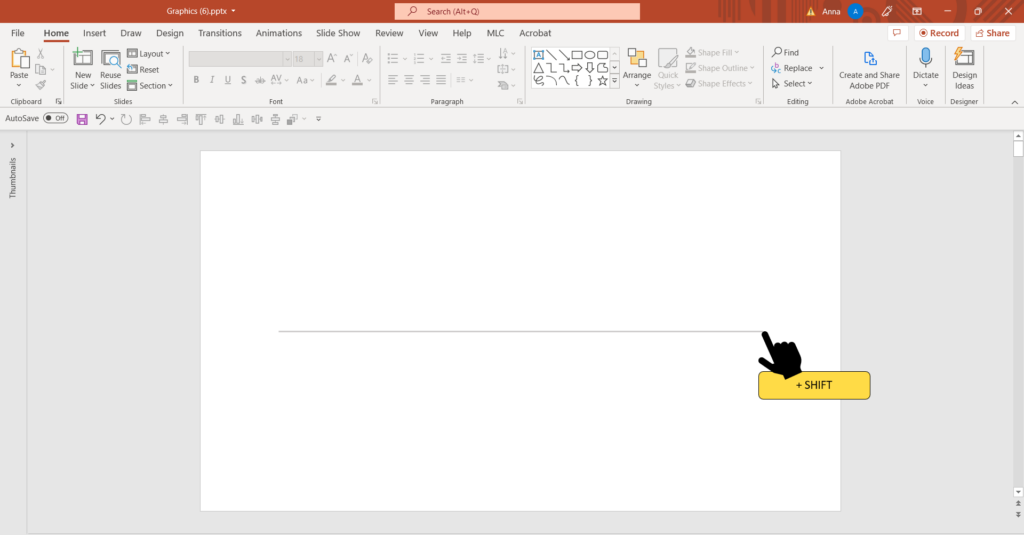Click the Search box in the title bar
The image size is (1024, 535).
click(x=517, y=11)
